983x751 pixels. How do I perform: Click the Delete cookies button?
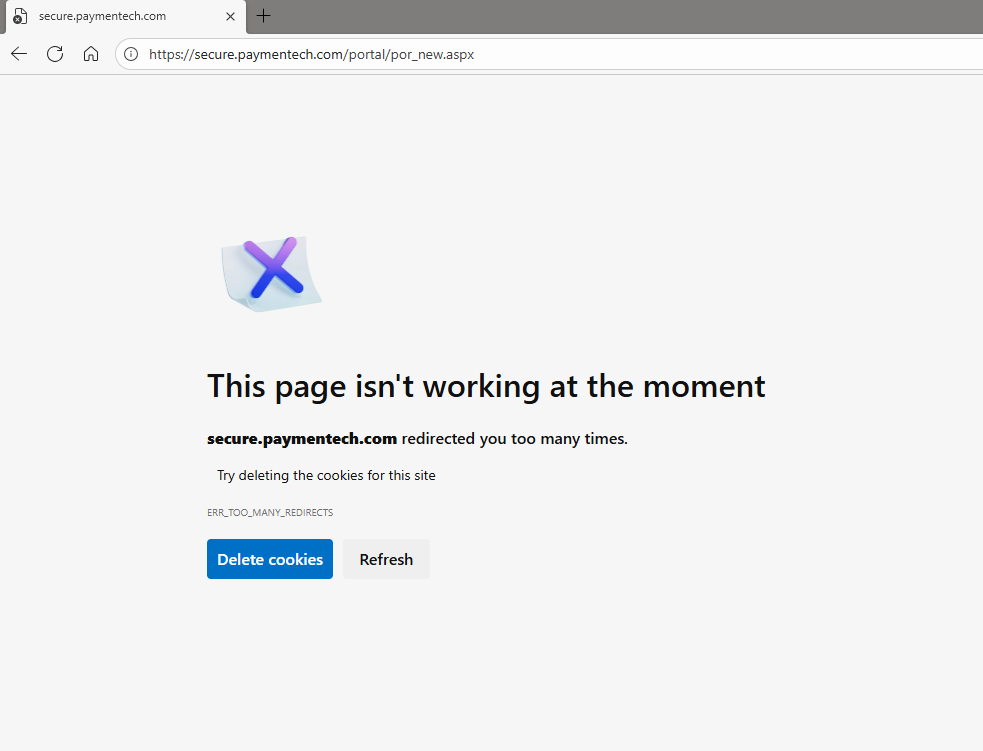tap(270, 559)
